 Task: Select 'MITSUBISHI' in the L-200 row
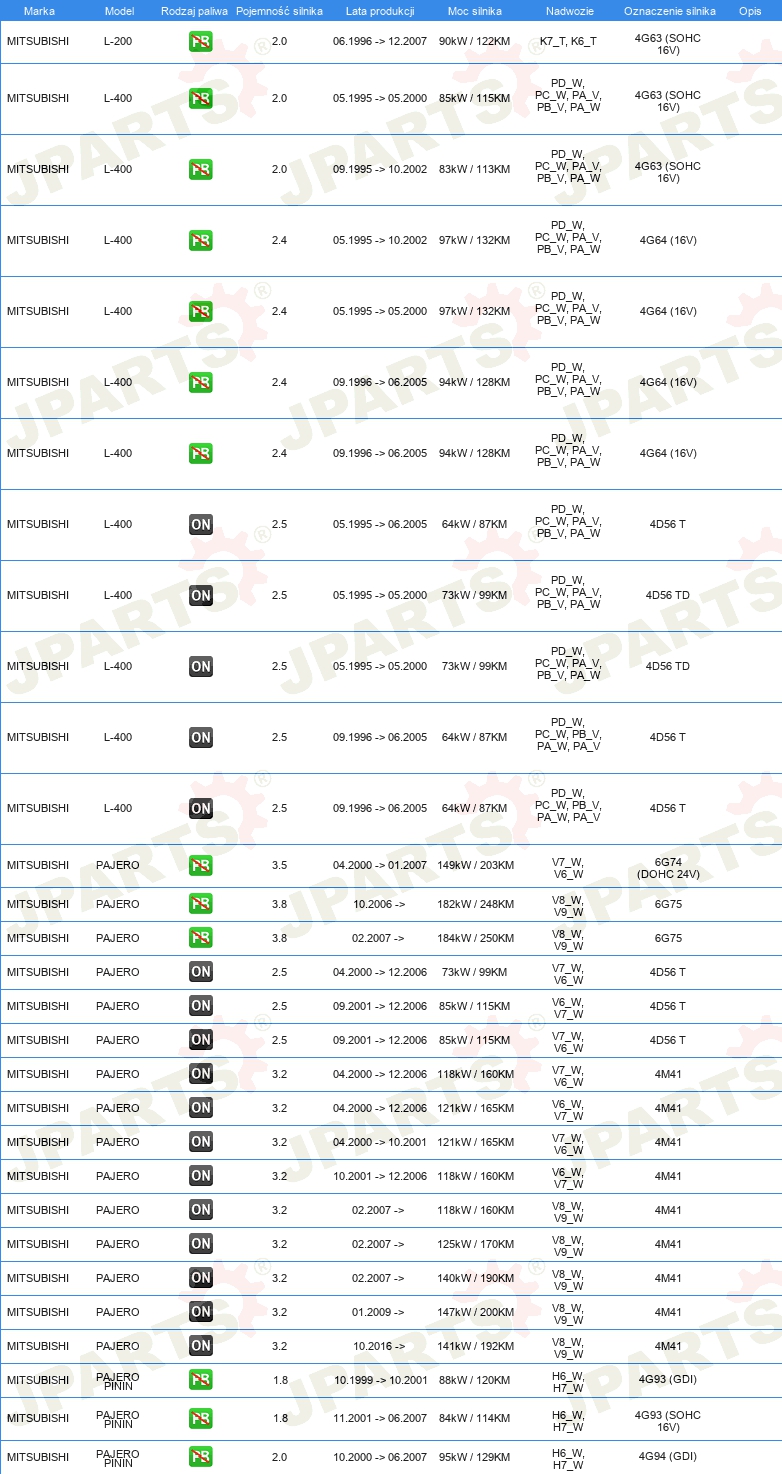pos(38,42)
